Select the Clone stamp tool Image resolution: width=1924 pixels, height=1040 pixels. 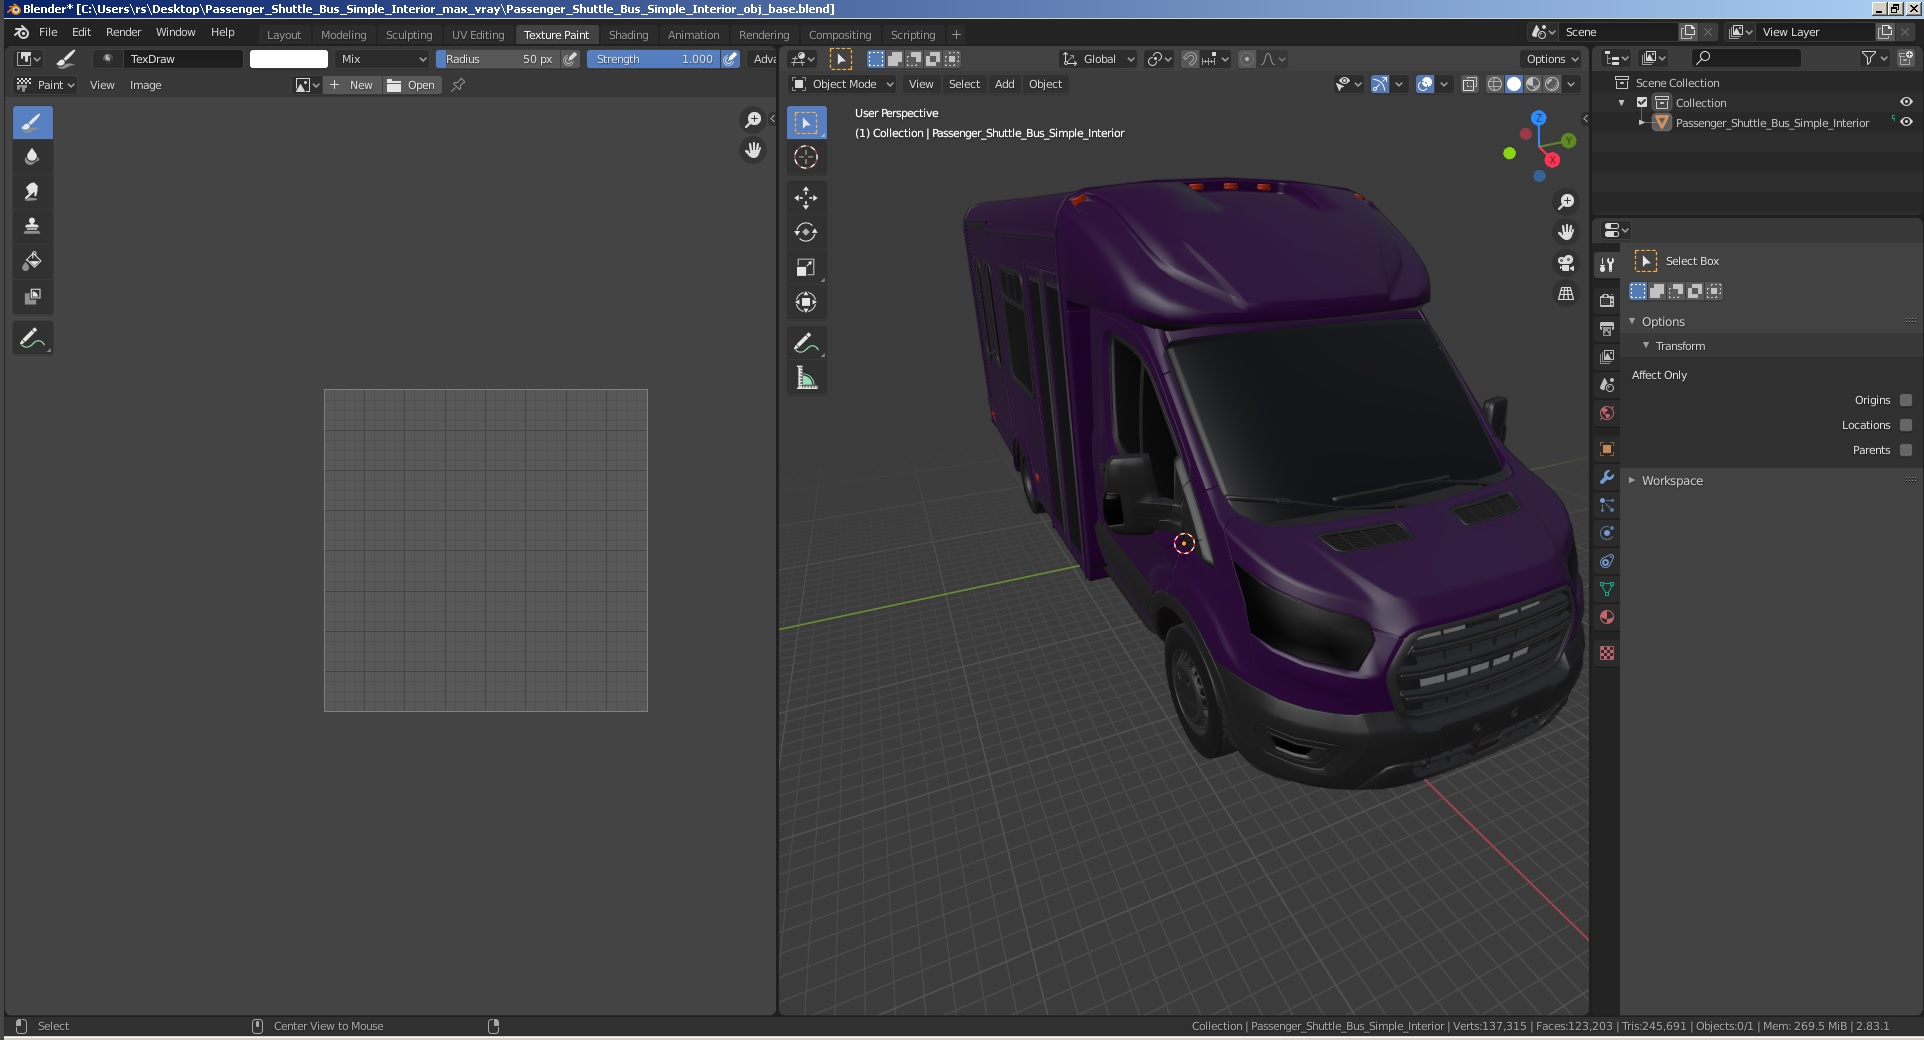click(32, 227)
